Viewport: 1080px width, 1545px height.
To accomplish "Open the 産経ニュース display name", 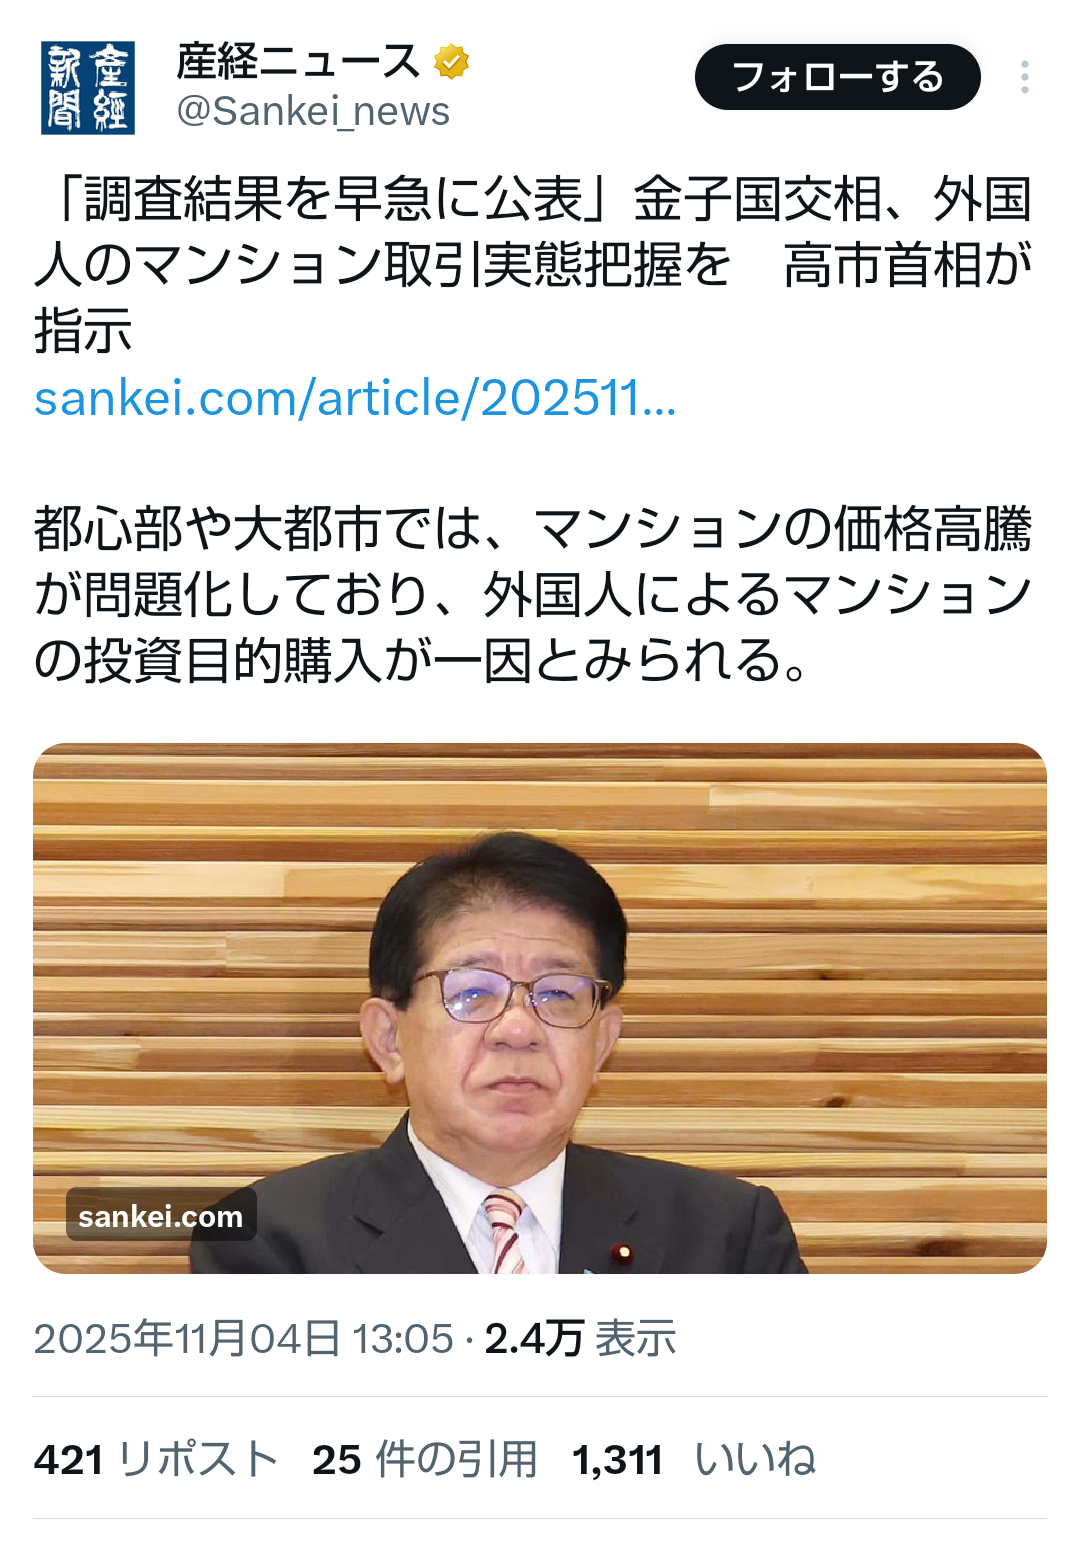I will 298,62.
